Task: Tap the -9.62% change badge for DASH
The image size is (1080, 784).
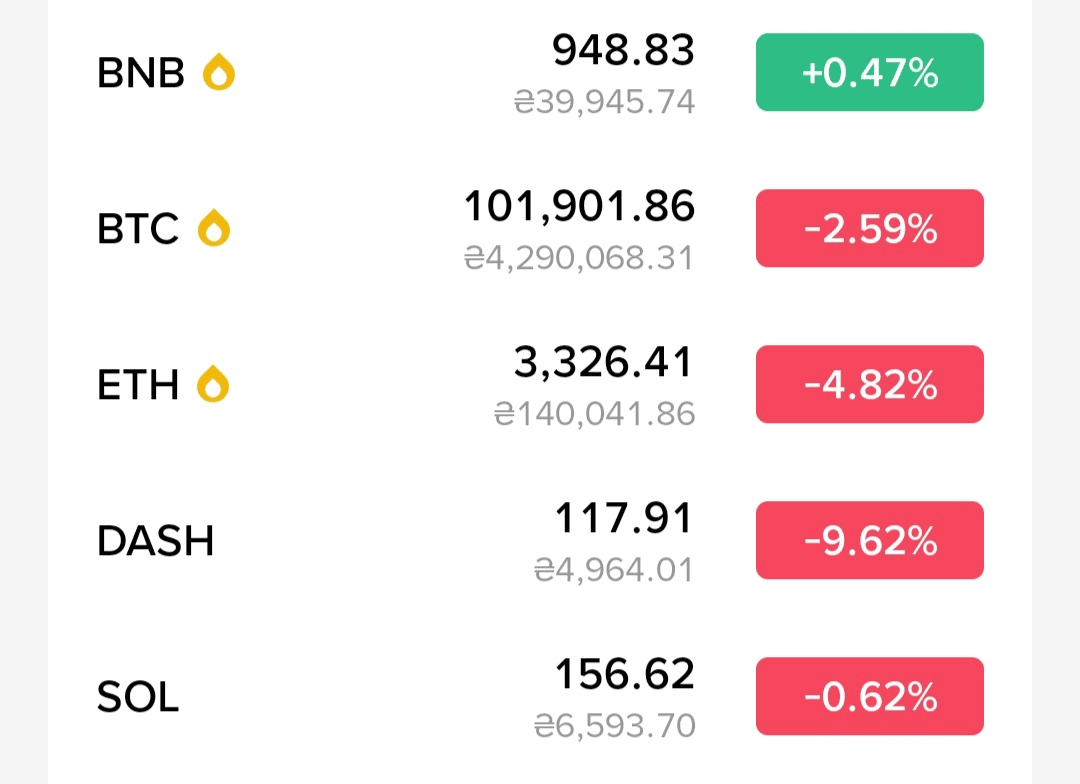Action: point(869,540)
